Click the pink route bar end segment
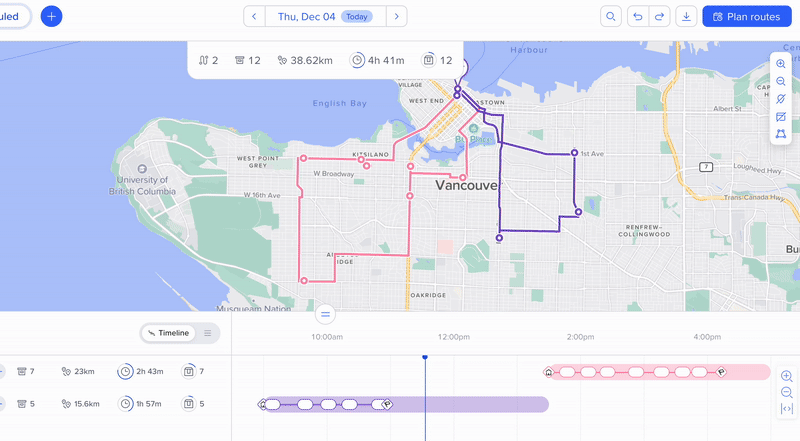 click(748, 372)
